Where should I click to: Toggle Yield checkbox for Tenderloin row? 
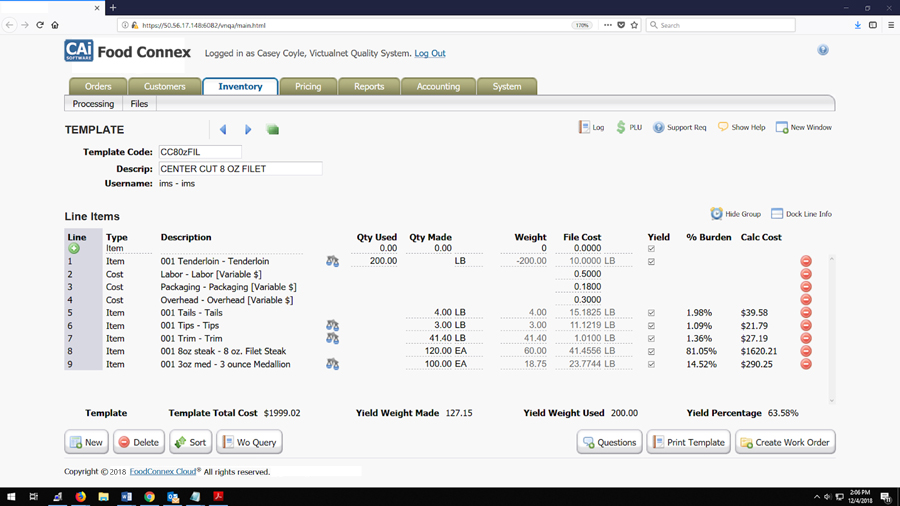click(652, 261)
